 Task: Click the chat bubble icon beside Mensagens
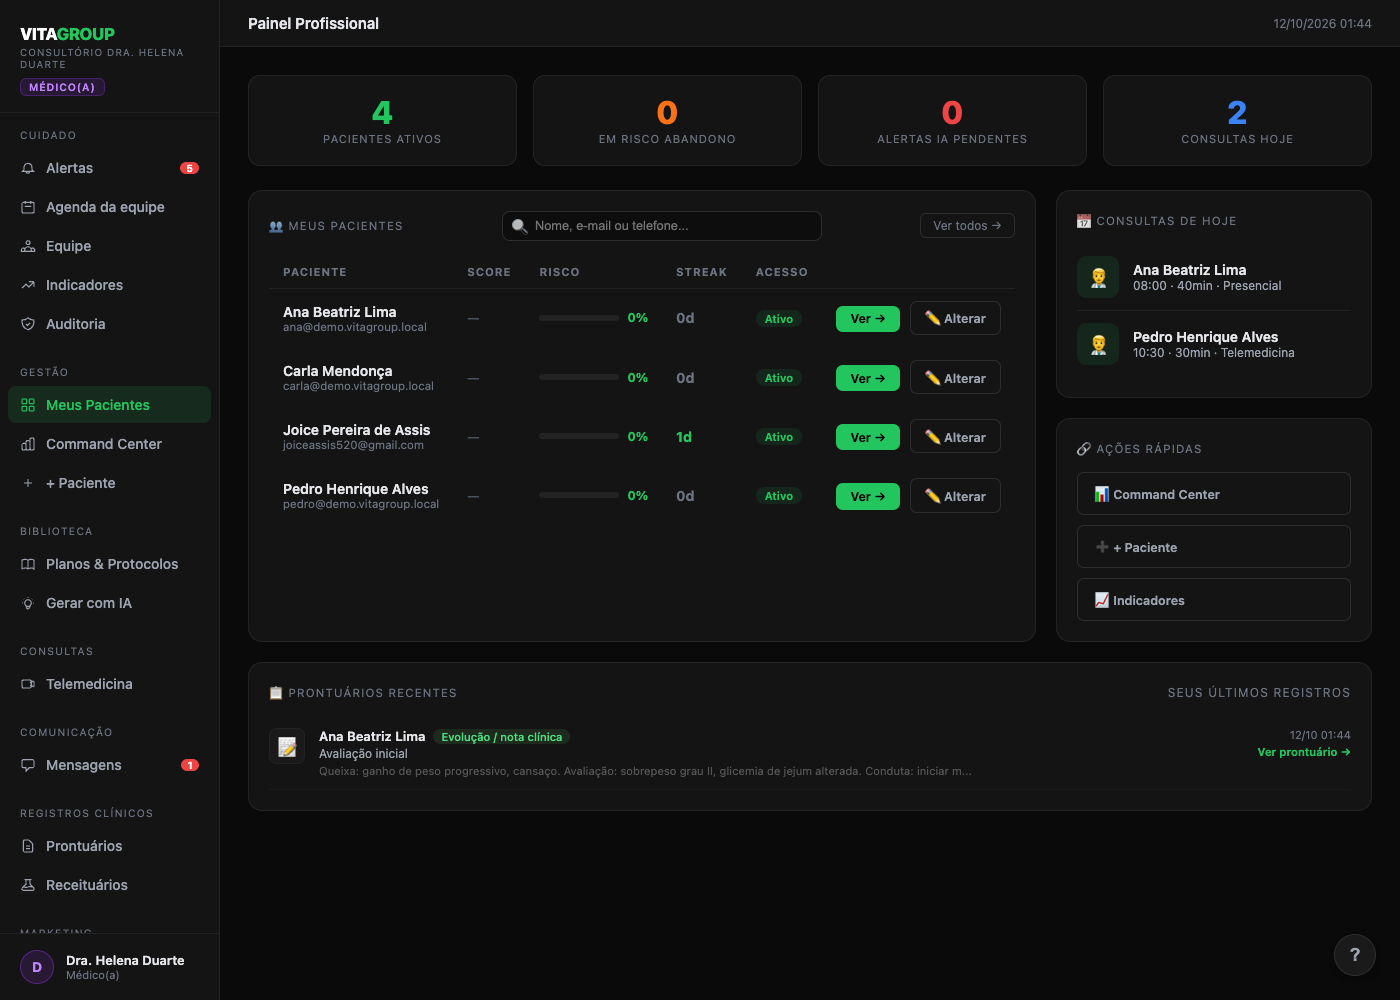coord(28,765)
